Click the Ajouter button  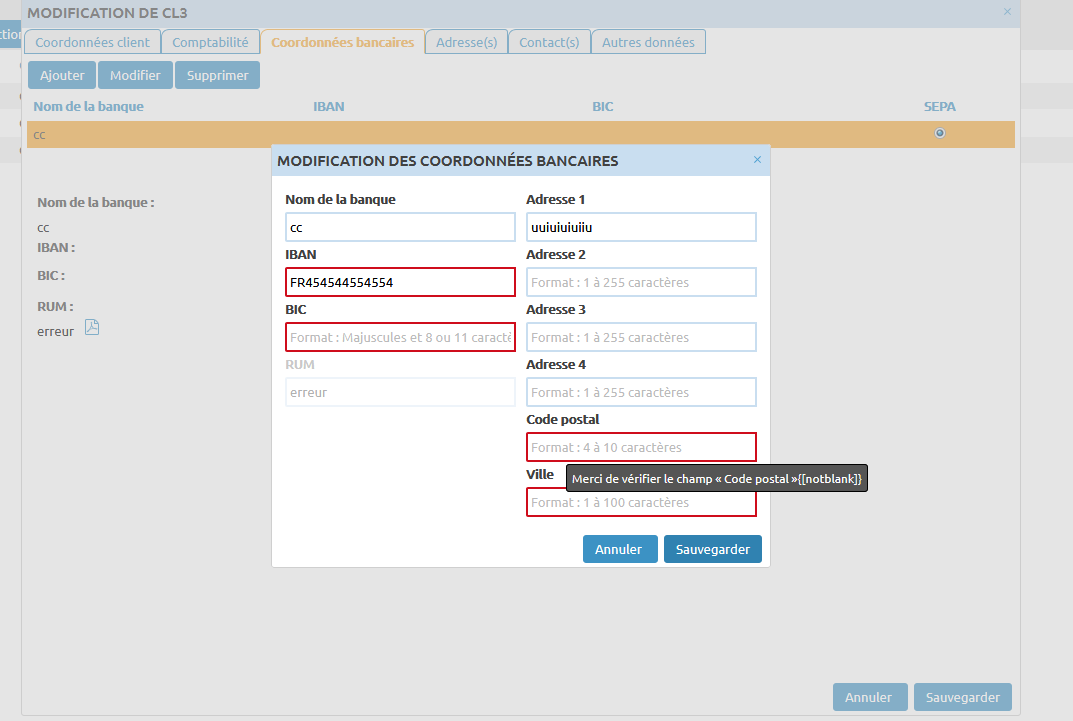click(x=62, y=75)
